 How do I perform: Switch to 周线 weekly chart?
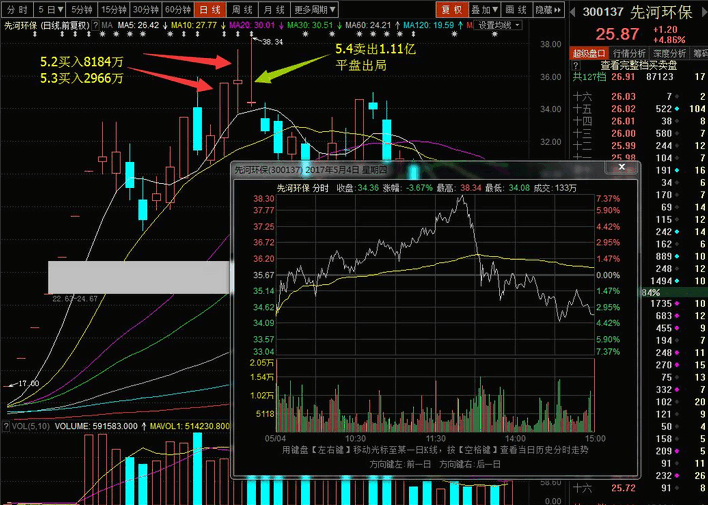[x=242, y=9]
